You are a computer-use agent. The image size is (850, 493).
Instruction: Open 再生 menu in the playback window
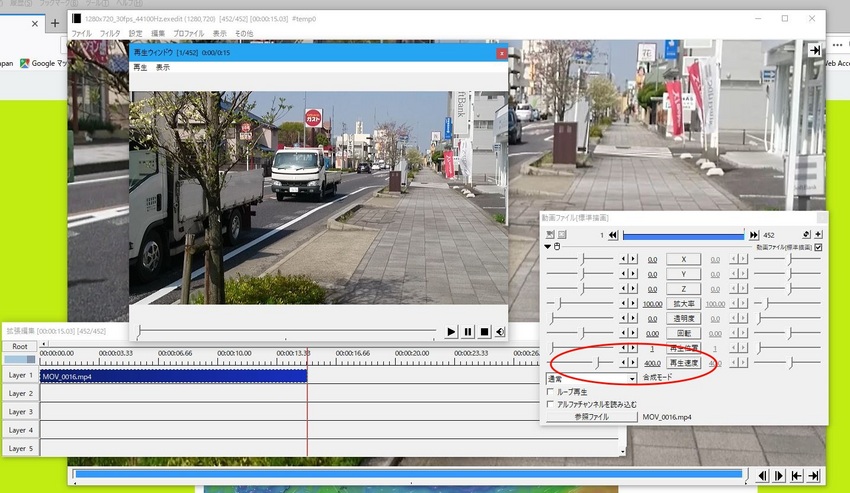tap(140, 67)
